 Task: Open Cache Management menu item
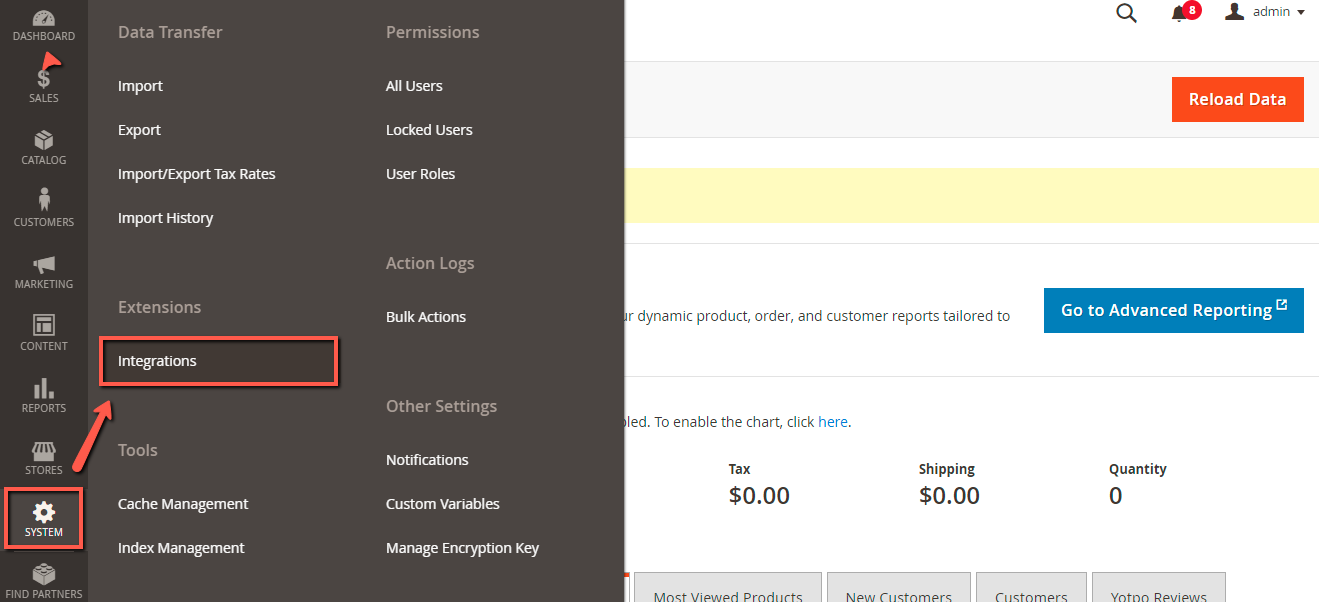(183, 504)
